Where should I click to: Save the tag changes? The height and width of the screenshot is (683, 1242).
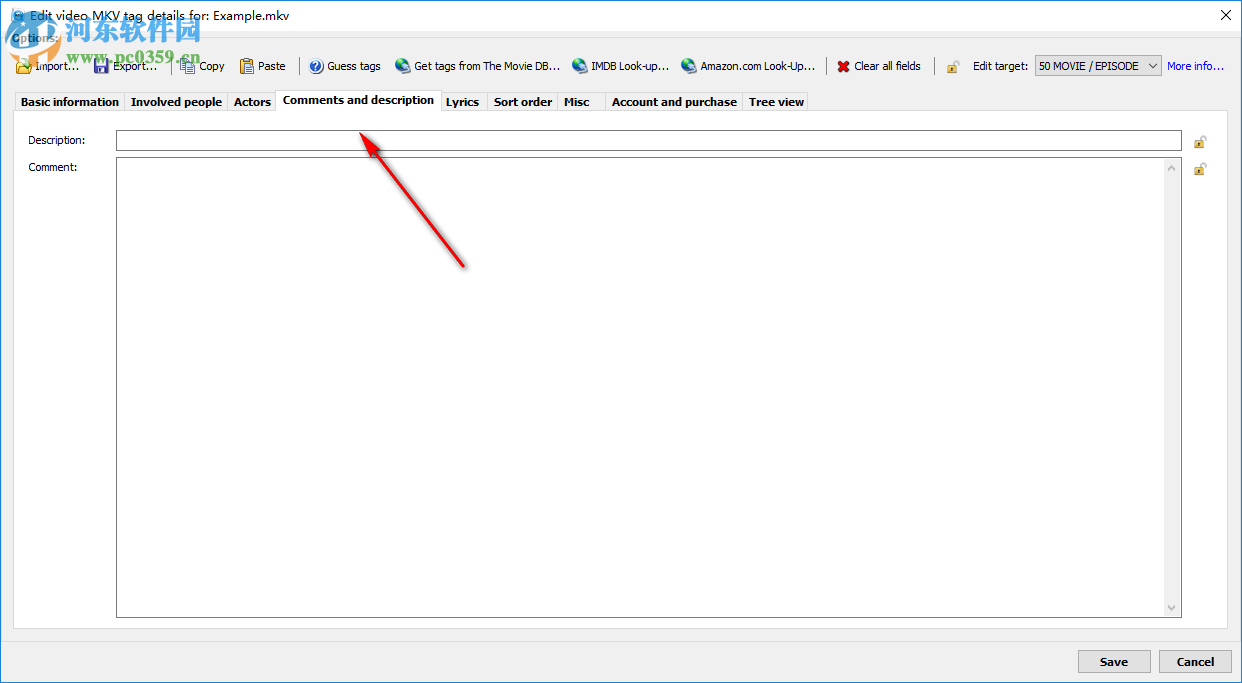(1113, 661)
